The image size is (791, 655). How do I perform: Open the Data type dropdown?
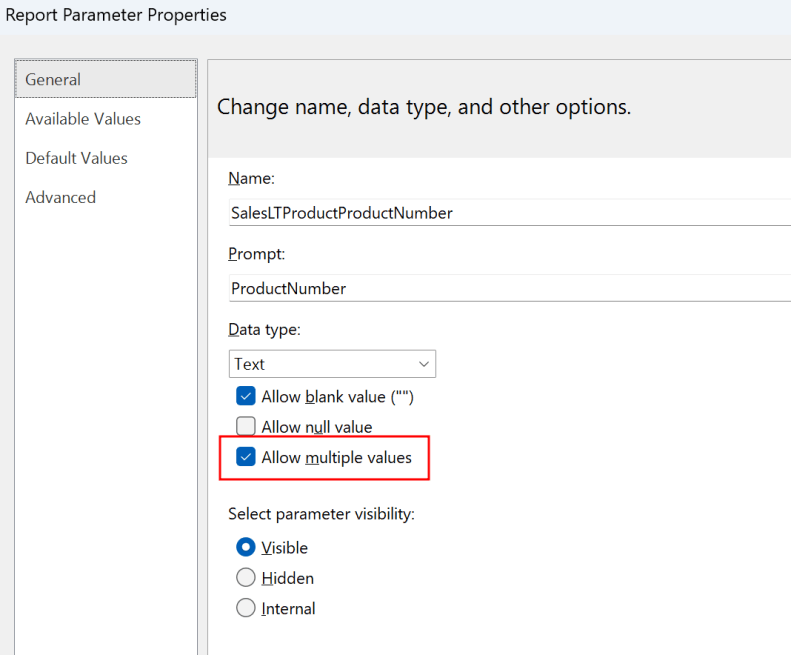click(332, 364)
